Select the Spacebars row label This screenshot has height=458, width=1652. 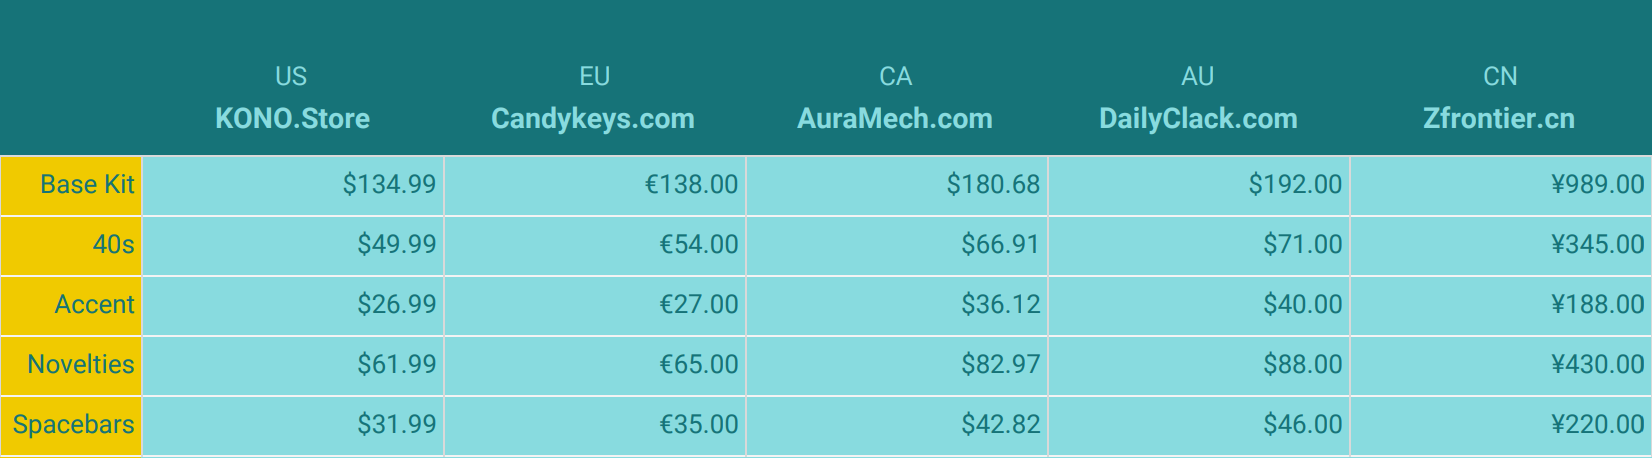[71, 425]
